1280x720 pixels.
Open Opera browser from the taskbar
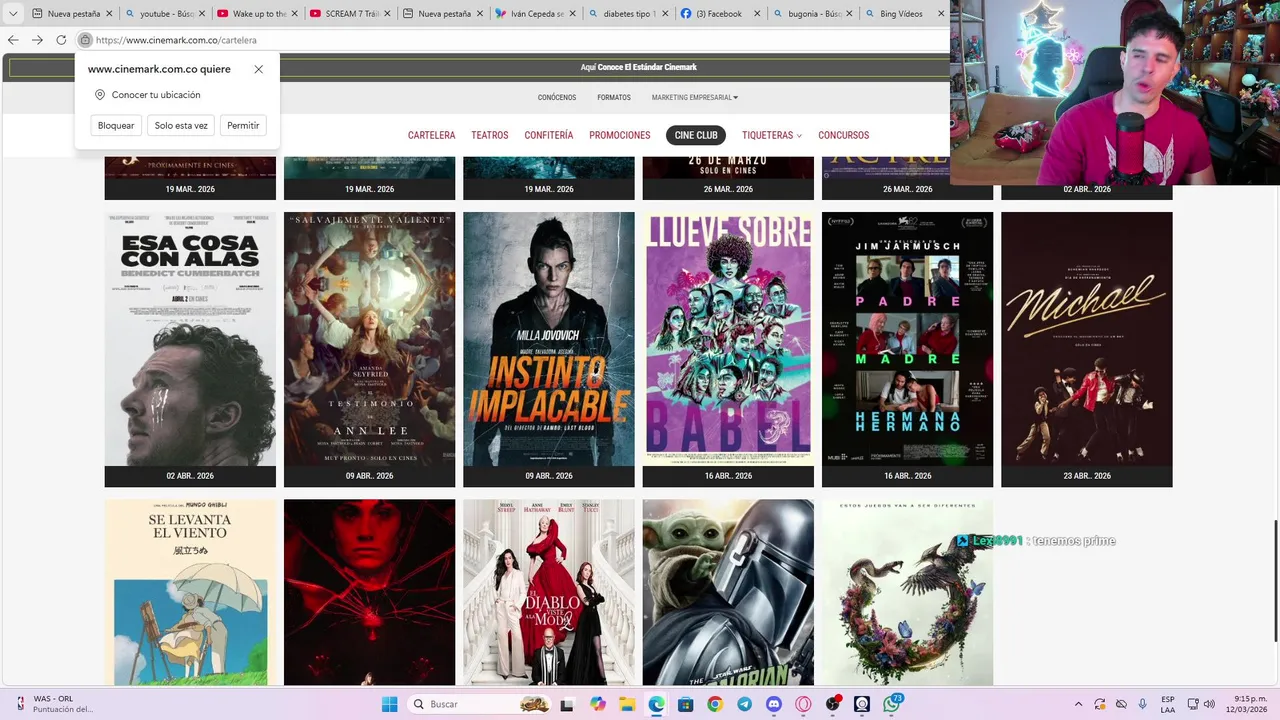coord(803,704)
